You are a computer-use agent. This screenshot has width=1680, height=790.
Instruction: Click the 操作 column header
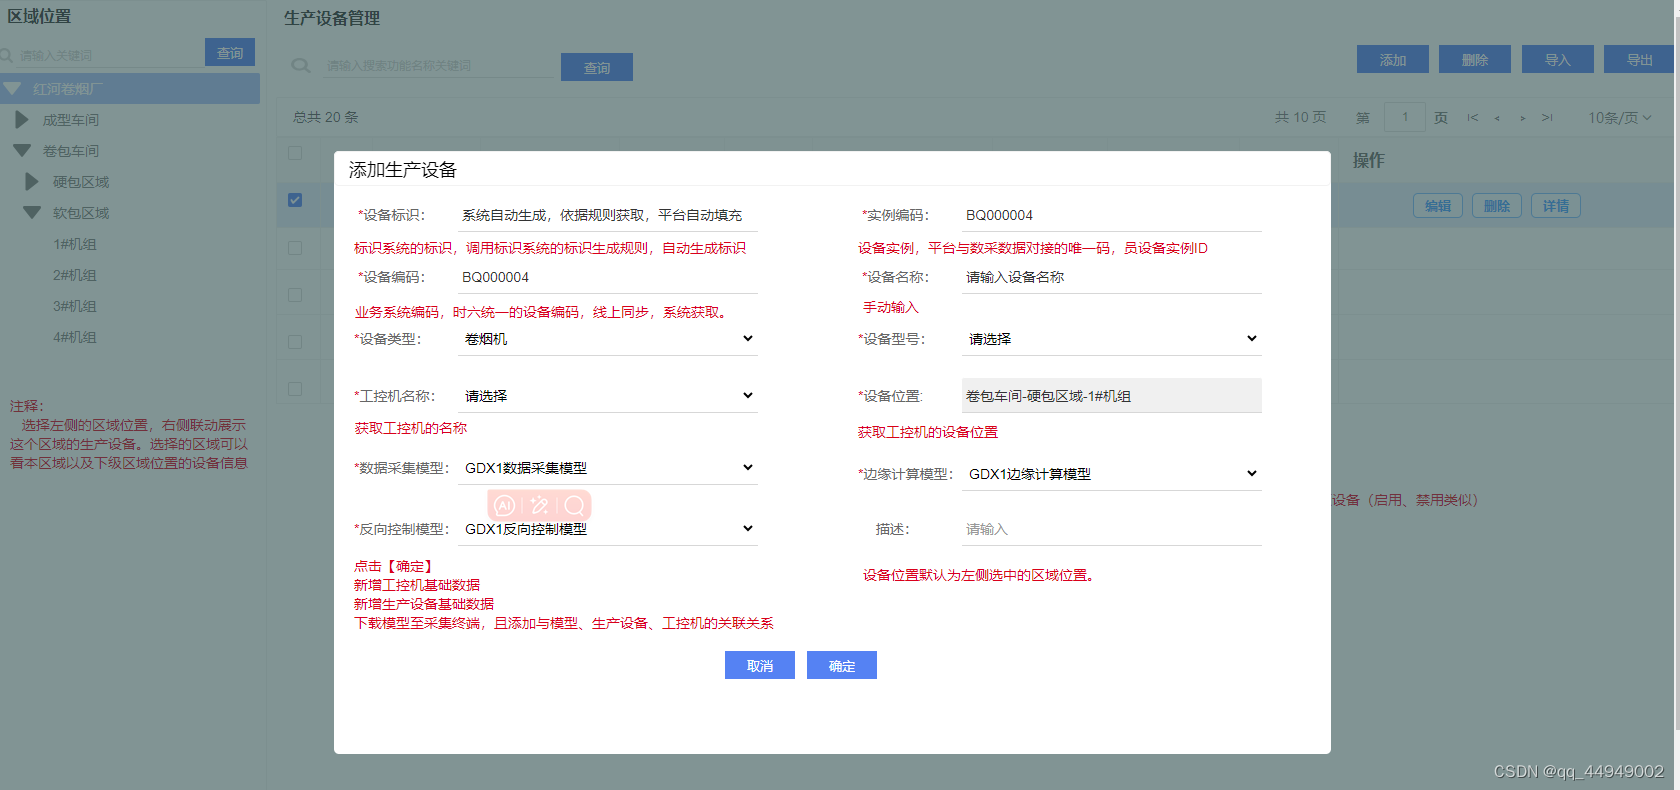coord(1368,160)
